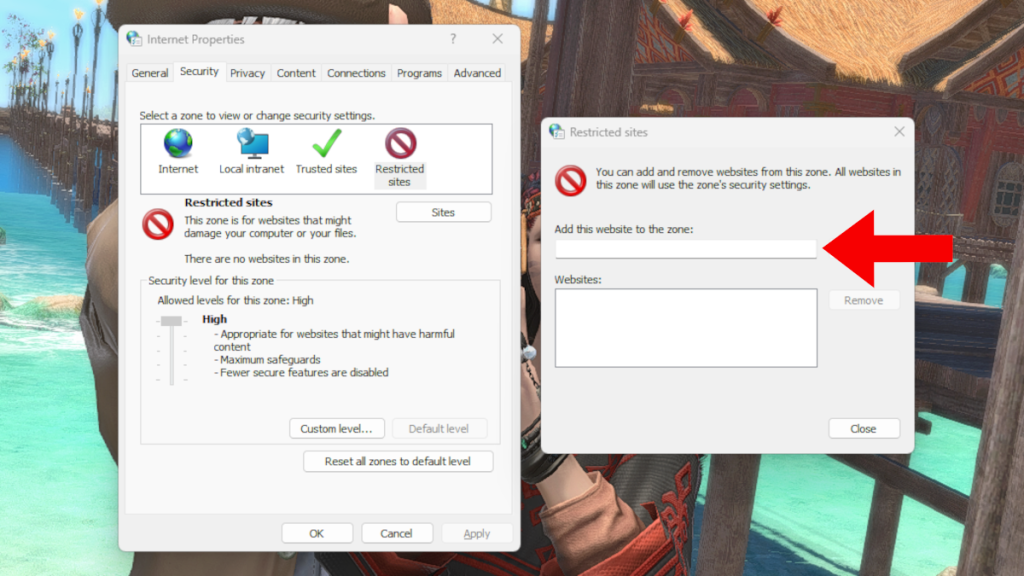Open the Advanced tab
This screenshot has width=1024, height=576.
[x=477, y=72]
